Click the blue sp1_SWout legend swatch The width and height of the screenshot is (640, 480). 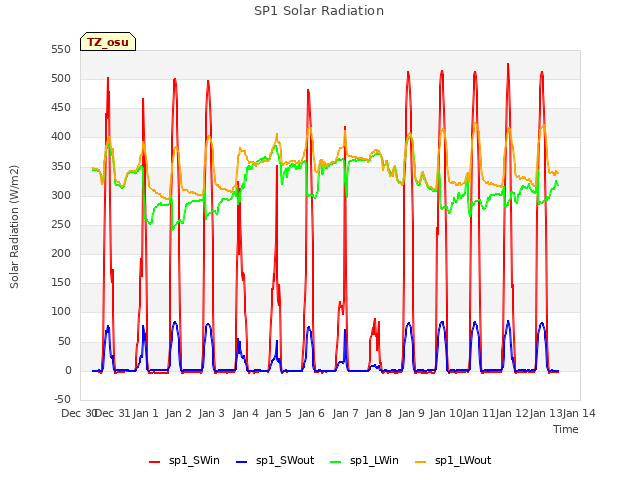[x=242, y=462]
